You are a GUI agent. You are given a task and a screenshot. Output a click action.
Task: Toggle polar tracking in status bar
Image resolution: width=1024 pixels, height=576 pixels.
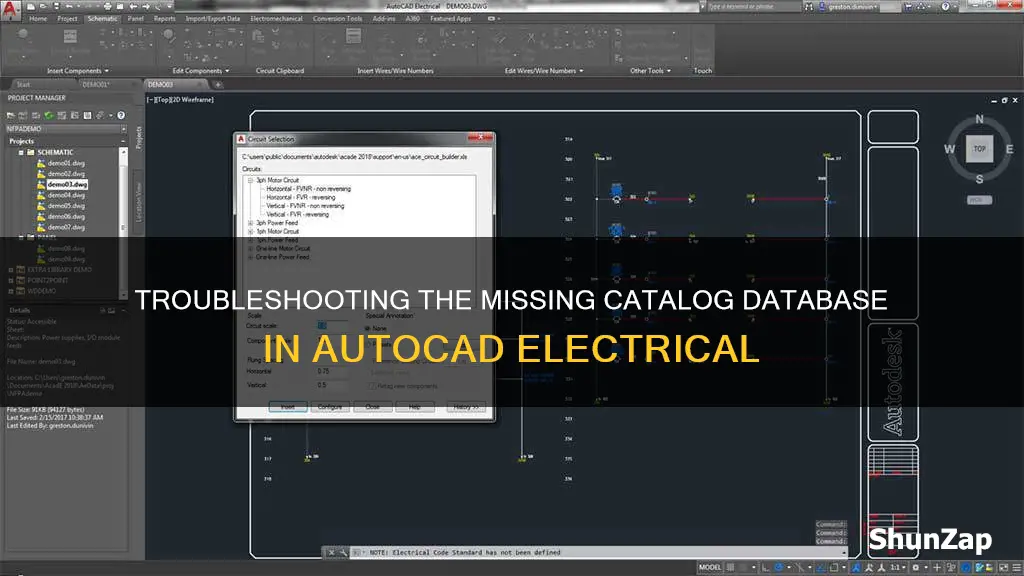click(778, 568)
